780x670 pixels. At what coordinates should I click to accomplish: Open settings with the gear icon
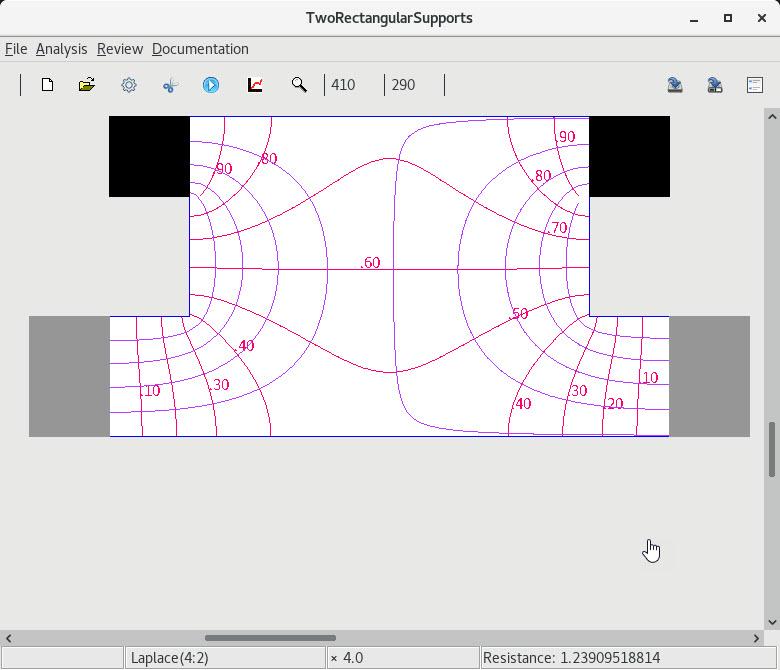[129, 85]
